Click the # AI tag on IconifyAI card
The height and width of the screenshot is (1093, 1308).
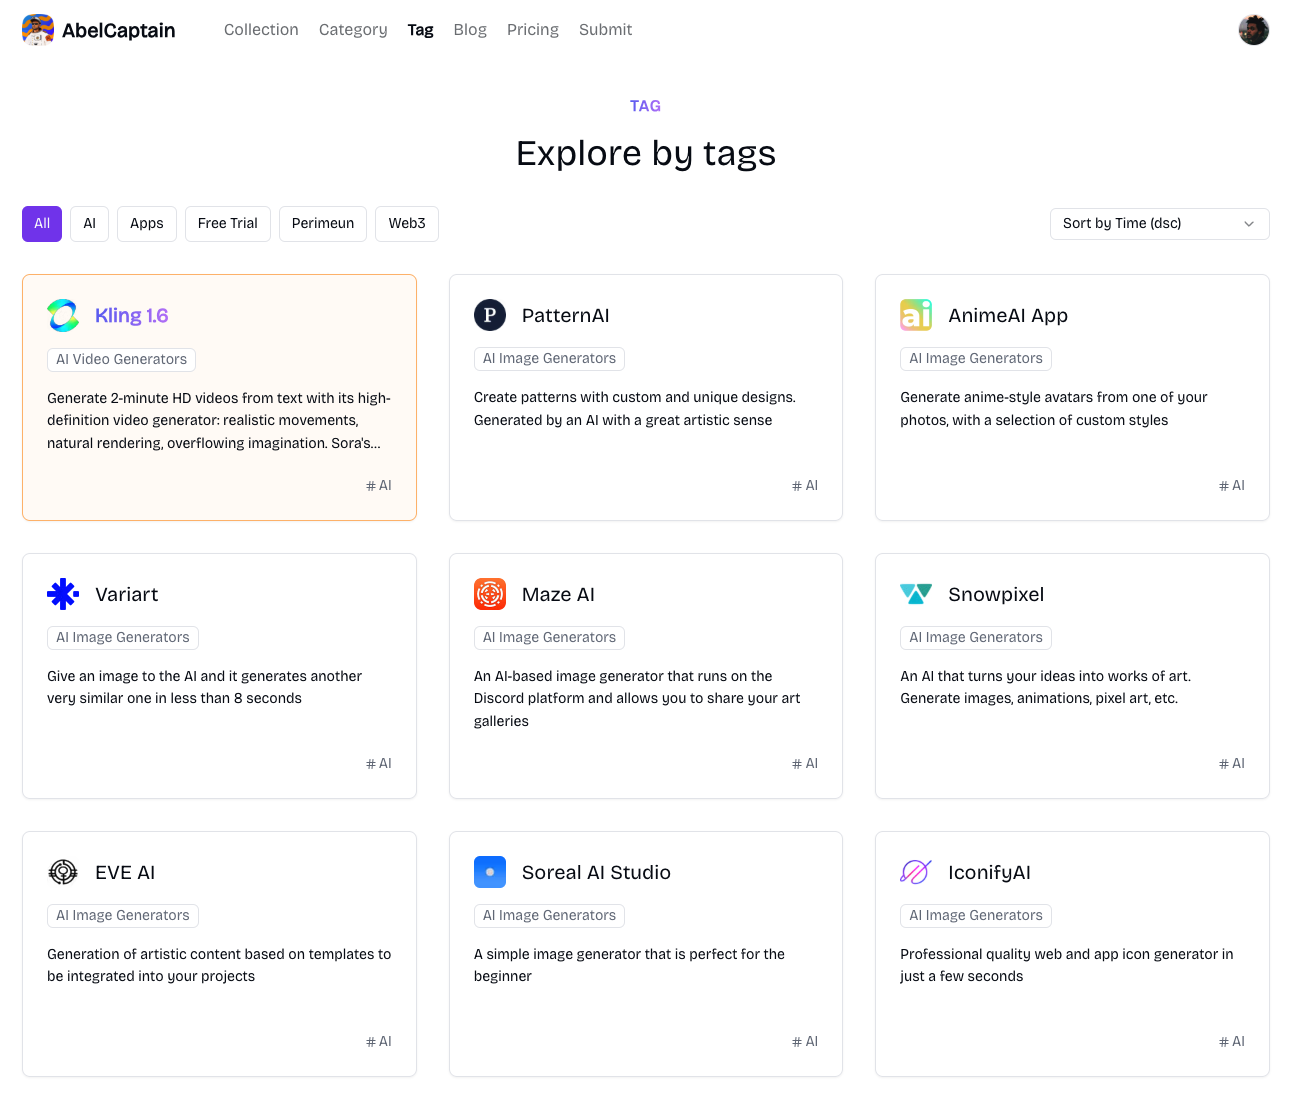pyautogui.click(x=1232, y=1041)
